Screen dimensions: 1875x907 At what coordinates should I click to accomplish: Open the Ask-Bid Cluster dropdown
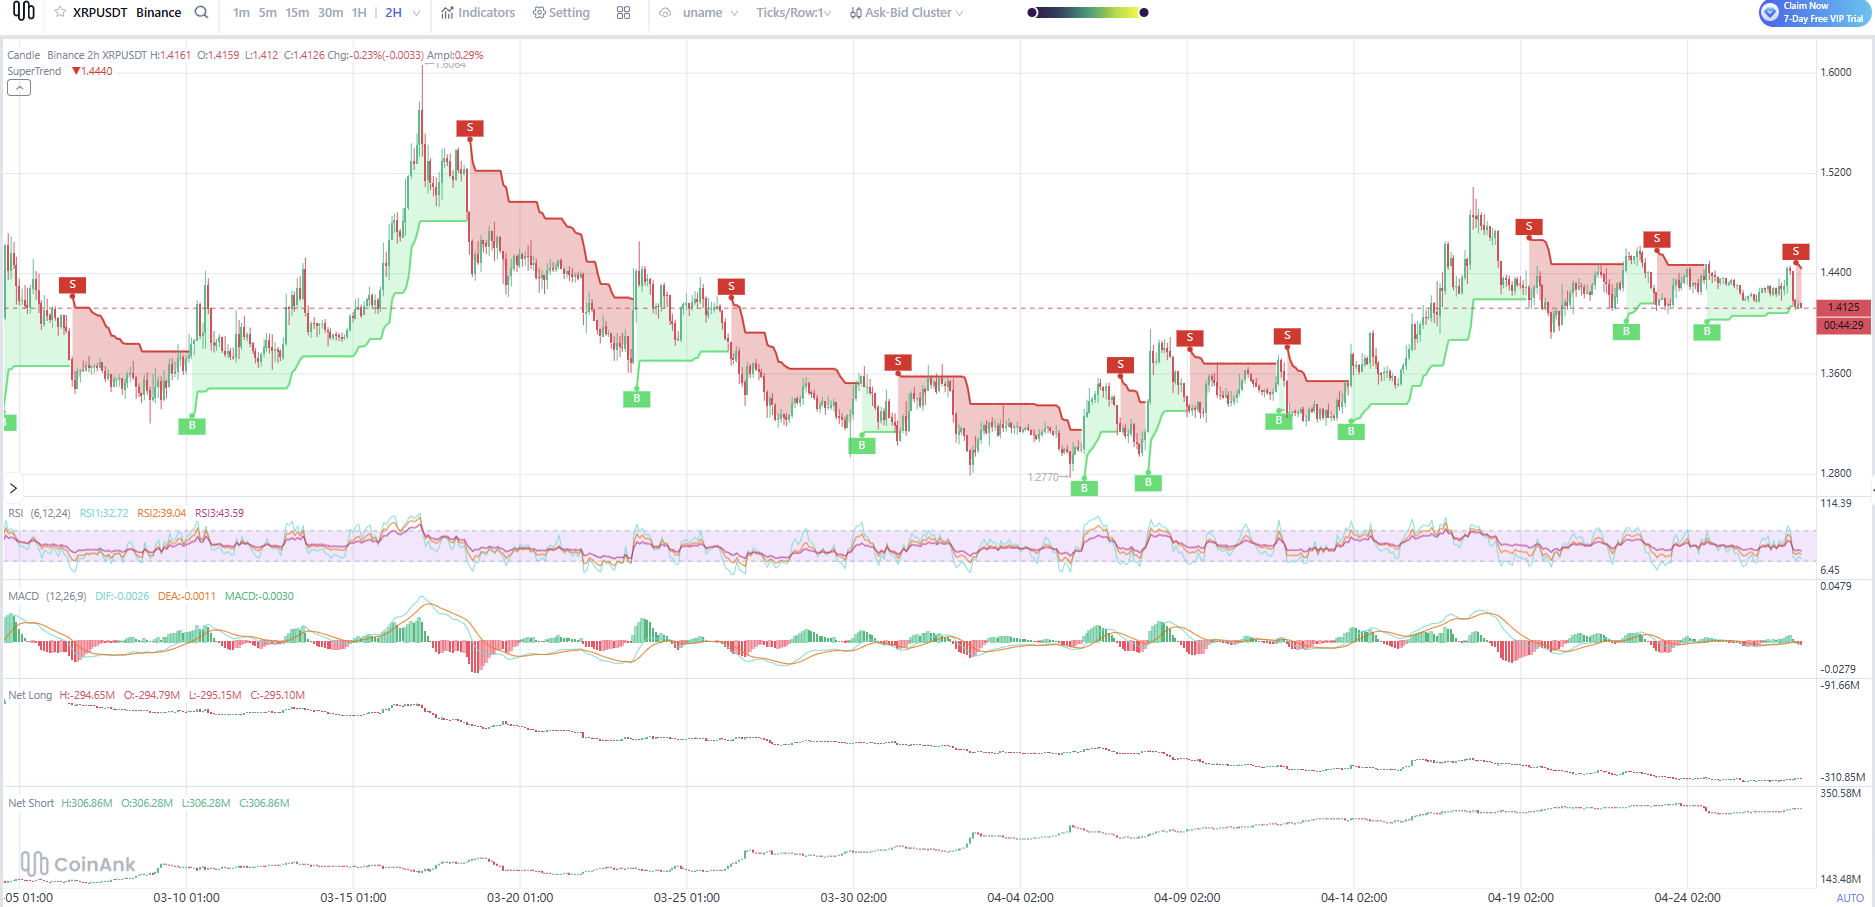906,13
